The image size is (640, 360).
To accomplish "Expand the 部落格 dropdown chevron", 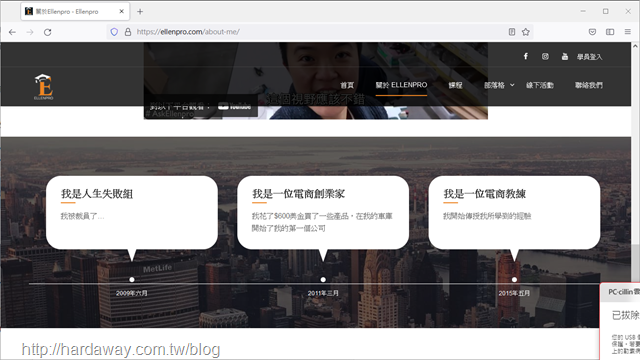I will tap(512, 85).
